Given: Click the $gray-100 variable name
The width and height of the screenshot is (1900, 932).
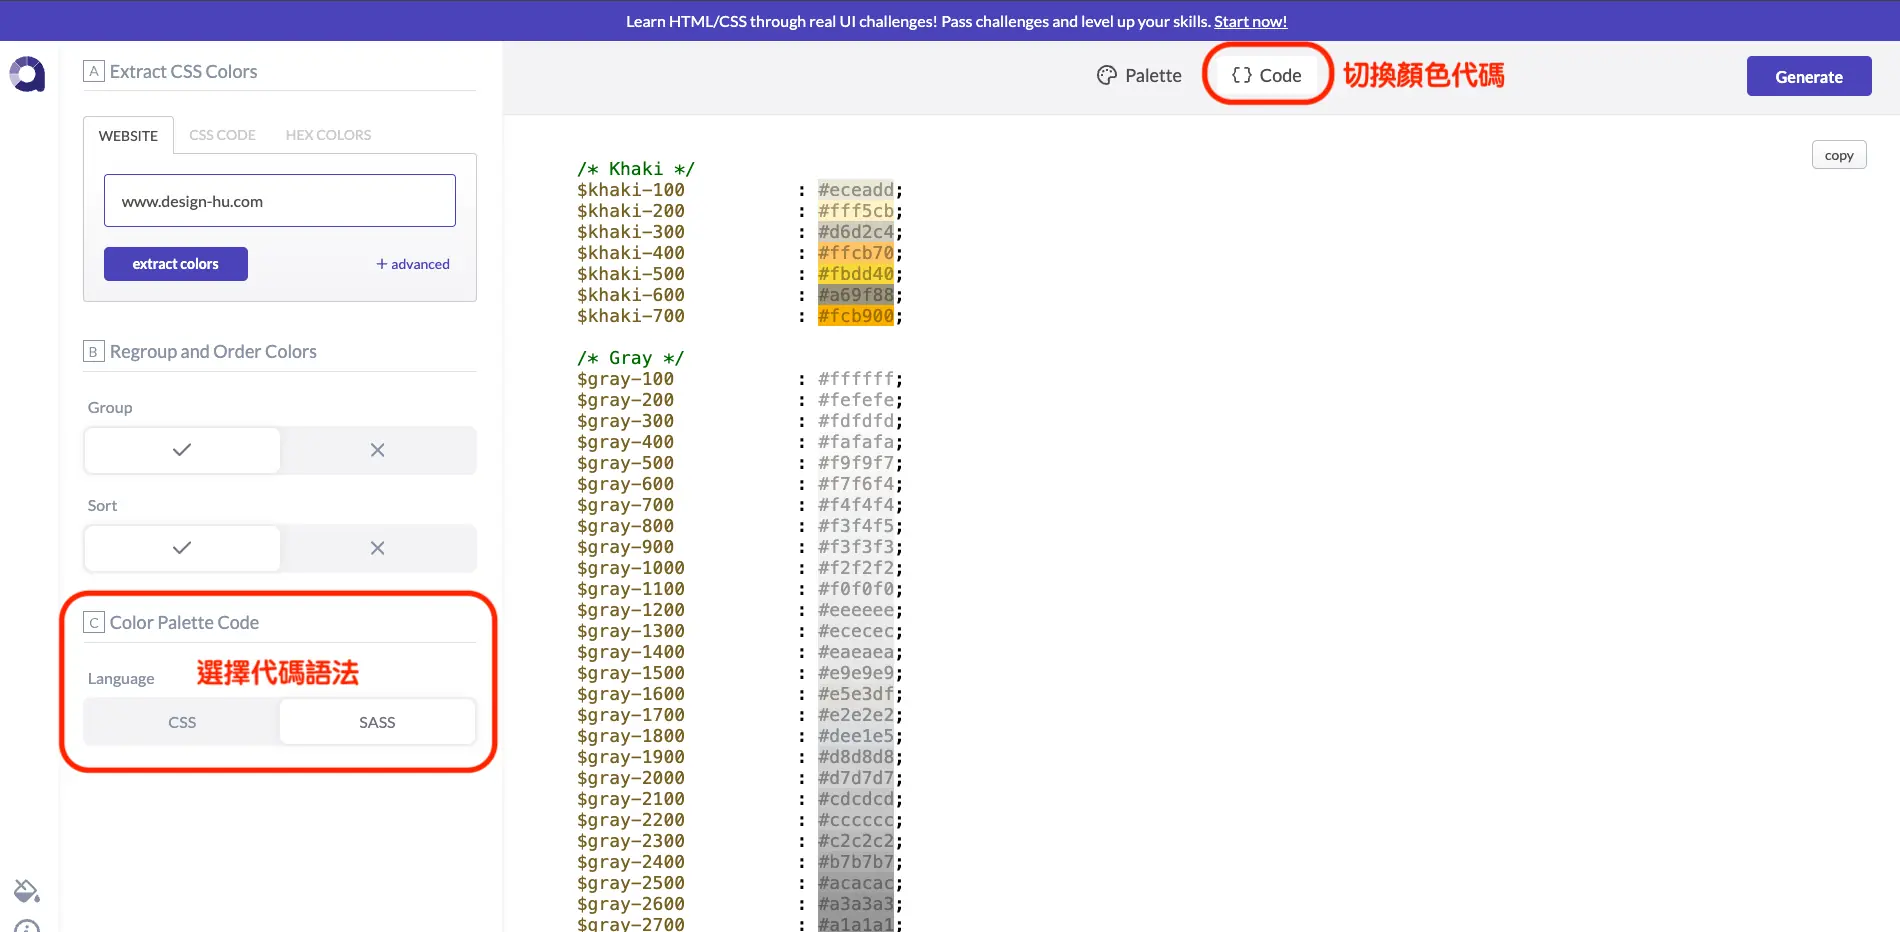Looking at the screenshot, I should tap(625, 379).
